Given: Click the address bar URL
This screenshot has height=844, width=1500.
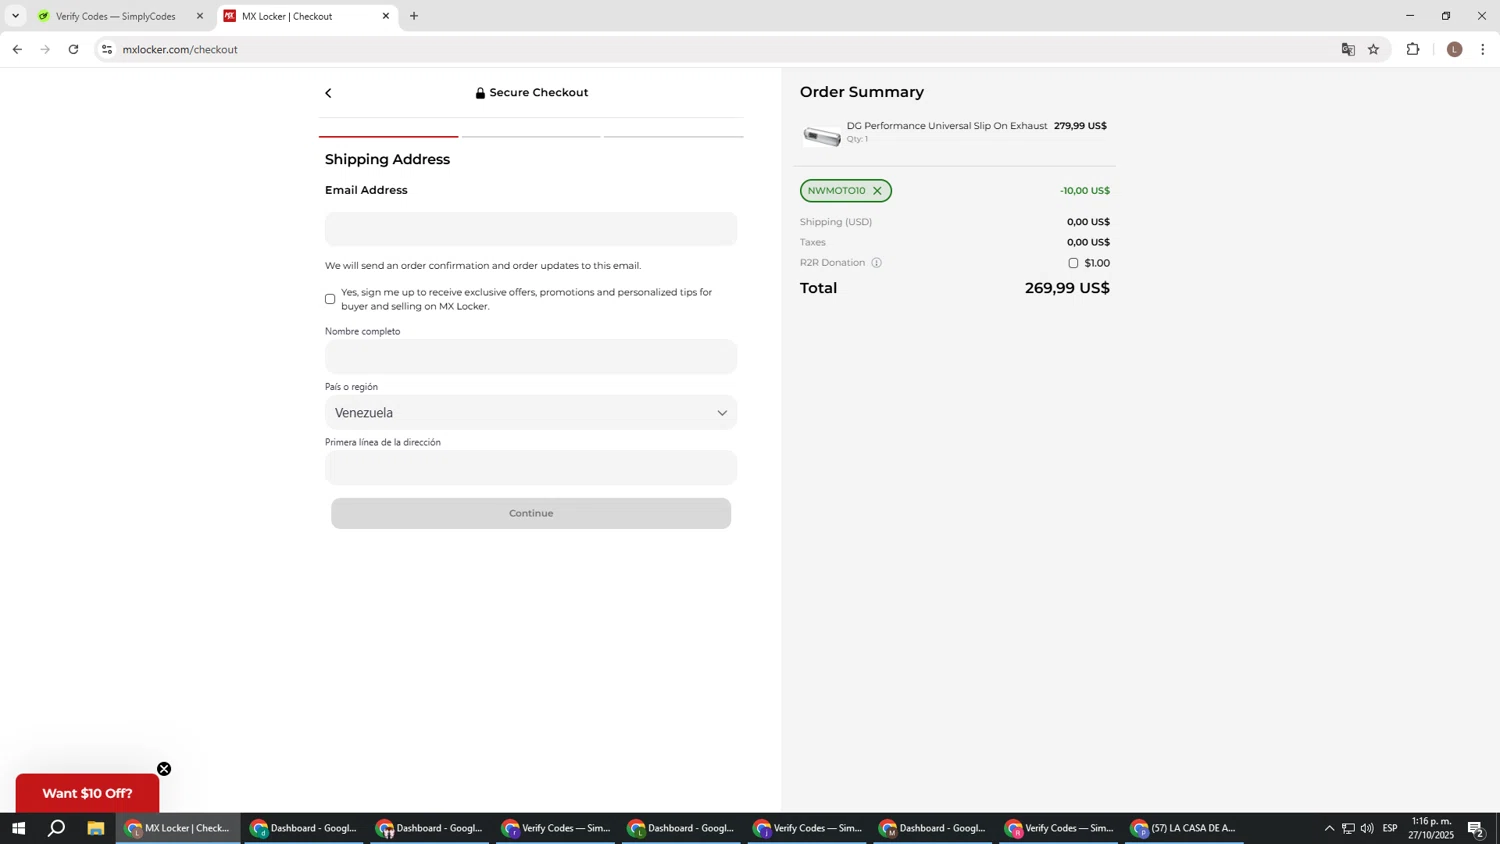Looking at the screenshot, I should [x=180, y=49].
